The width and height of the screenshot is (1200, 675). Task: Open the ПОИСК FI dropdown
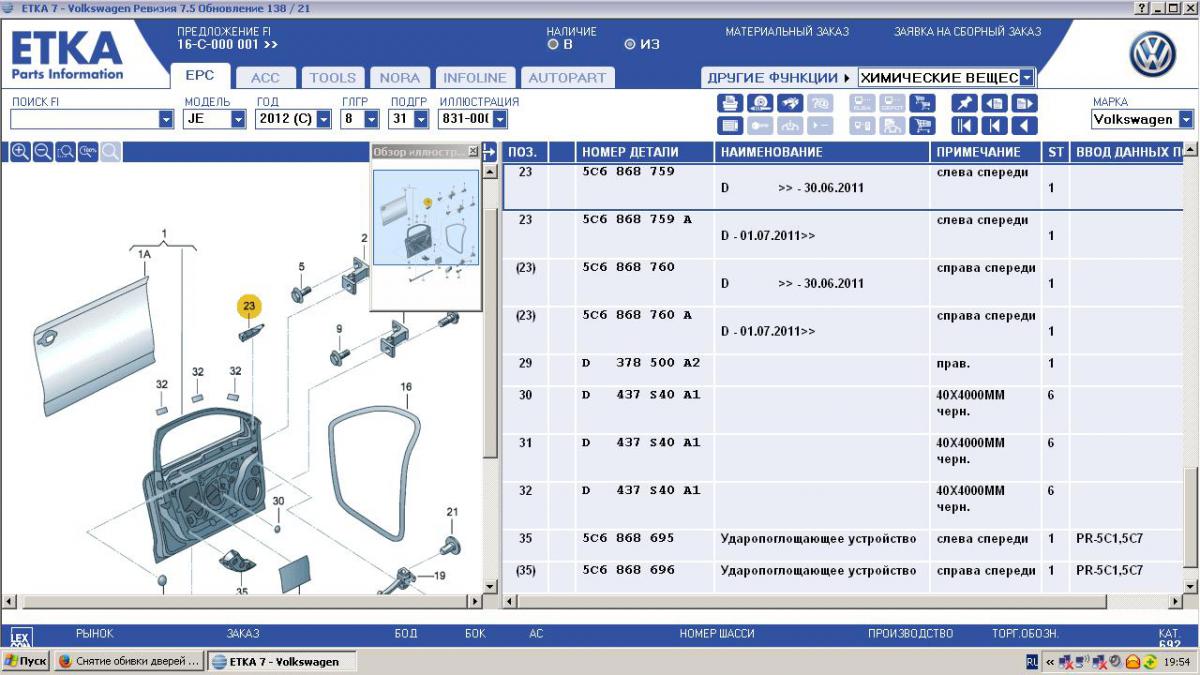tap(166, 119)
